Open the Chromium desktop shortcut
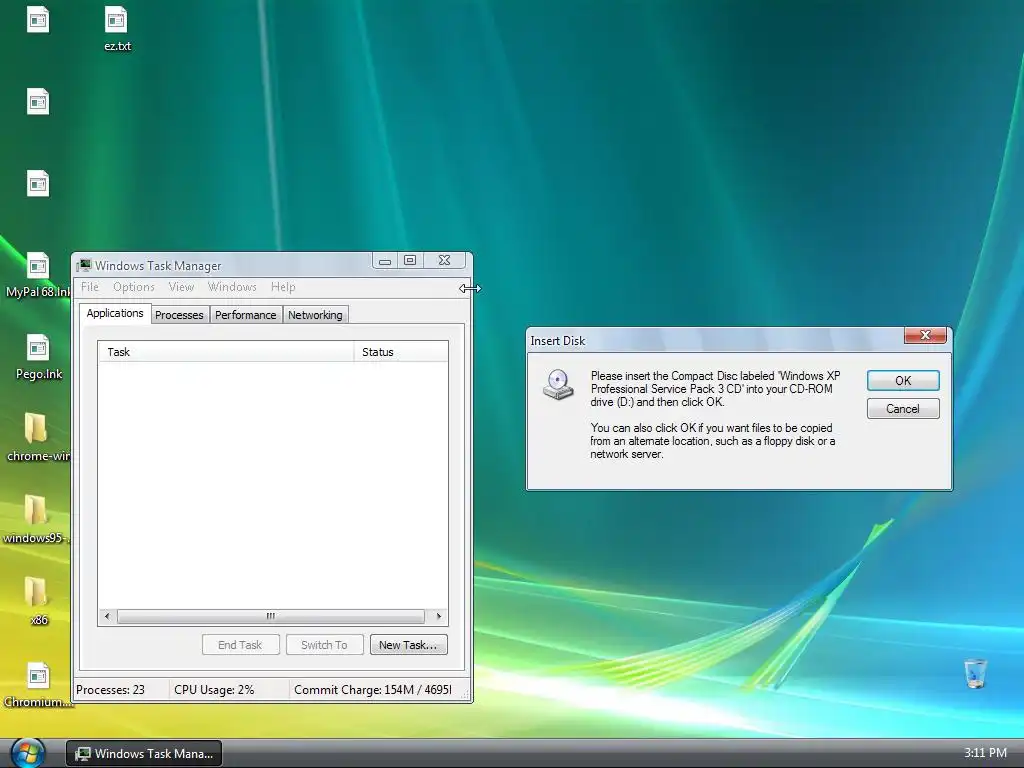 tap(37, 684)
